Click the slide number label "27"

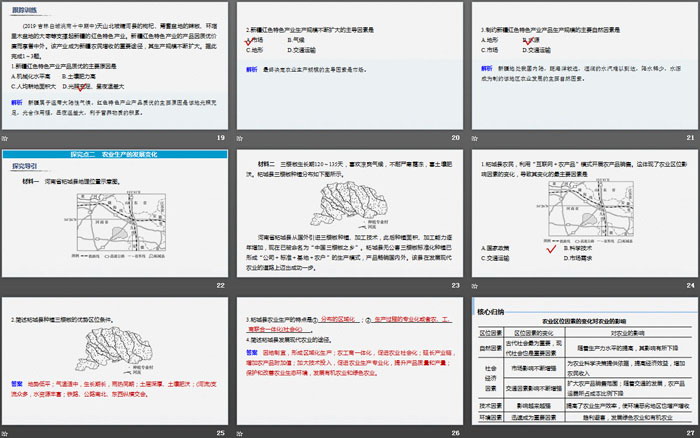(x=691, y=433)
